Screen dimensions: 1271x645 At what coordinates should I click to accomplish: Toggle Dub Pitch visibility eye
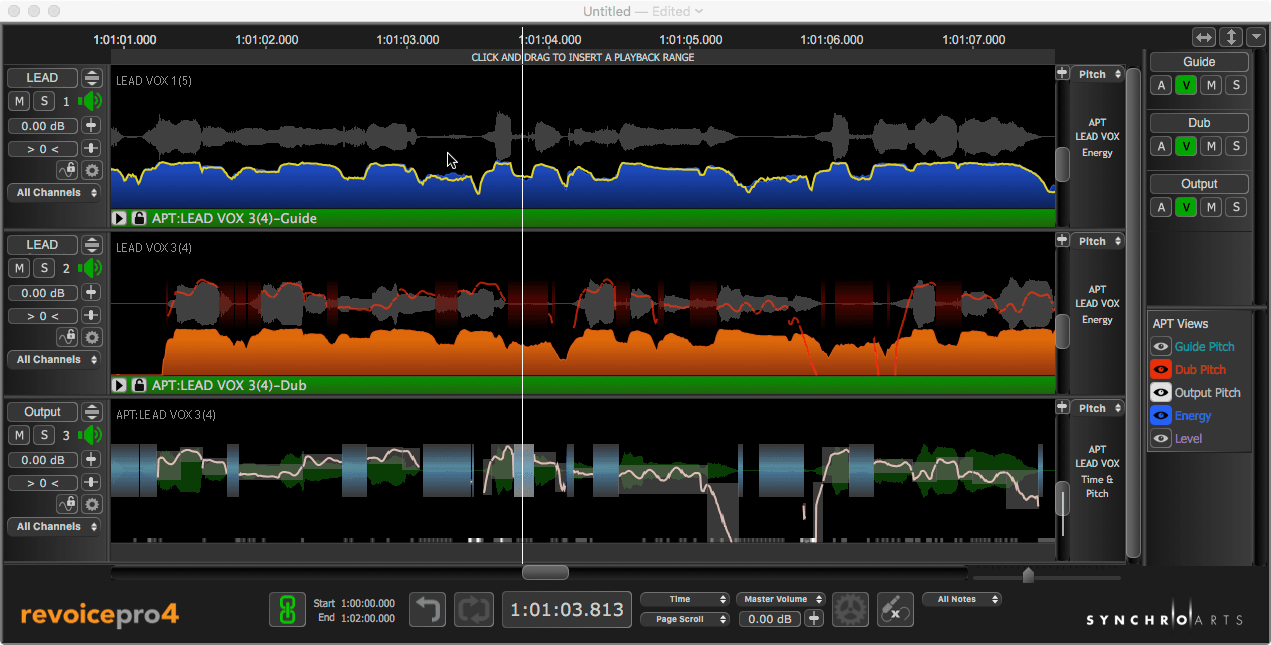(1161, 370)
